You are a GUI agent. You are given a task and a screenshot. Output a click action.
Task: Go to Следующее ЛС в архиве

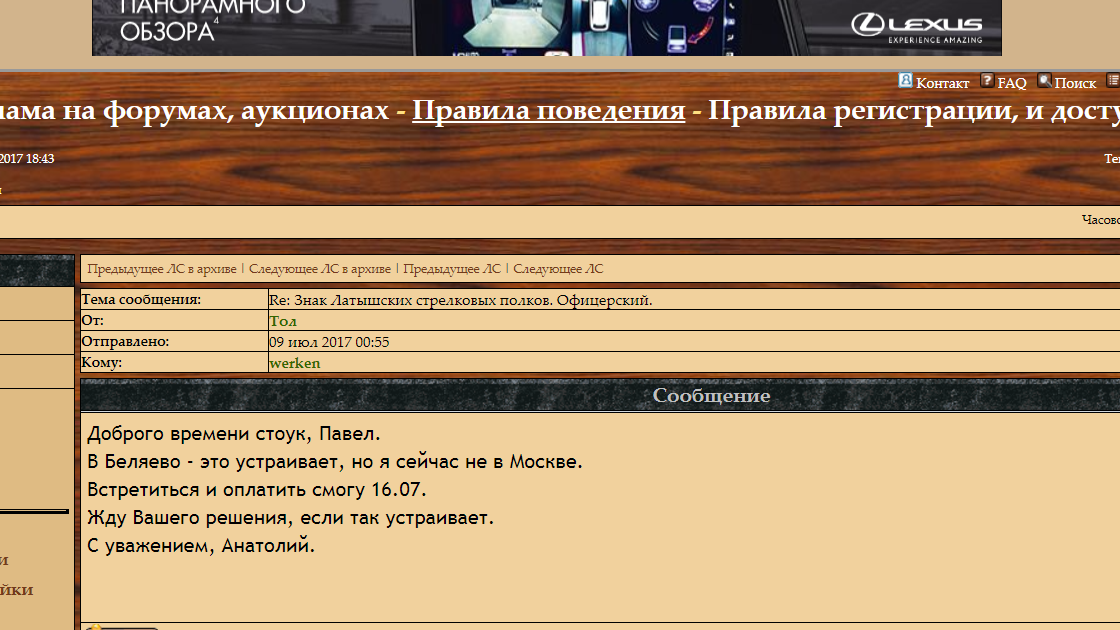(319, 269)
